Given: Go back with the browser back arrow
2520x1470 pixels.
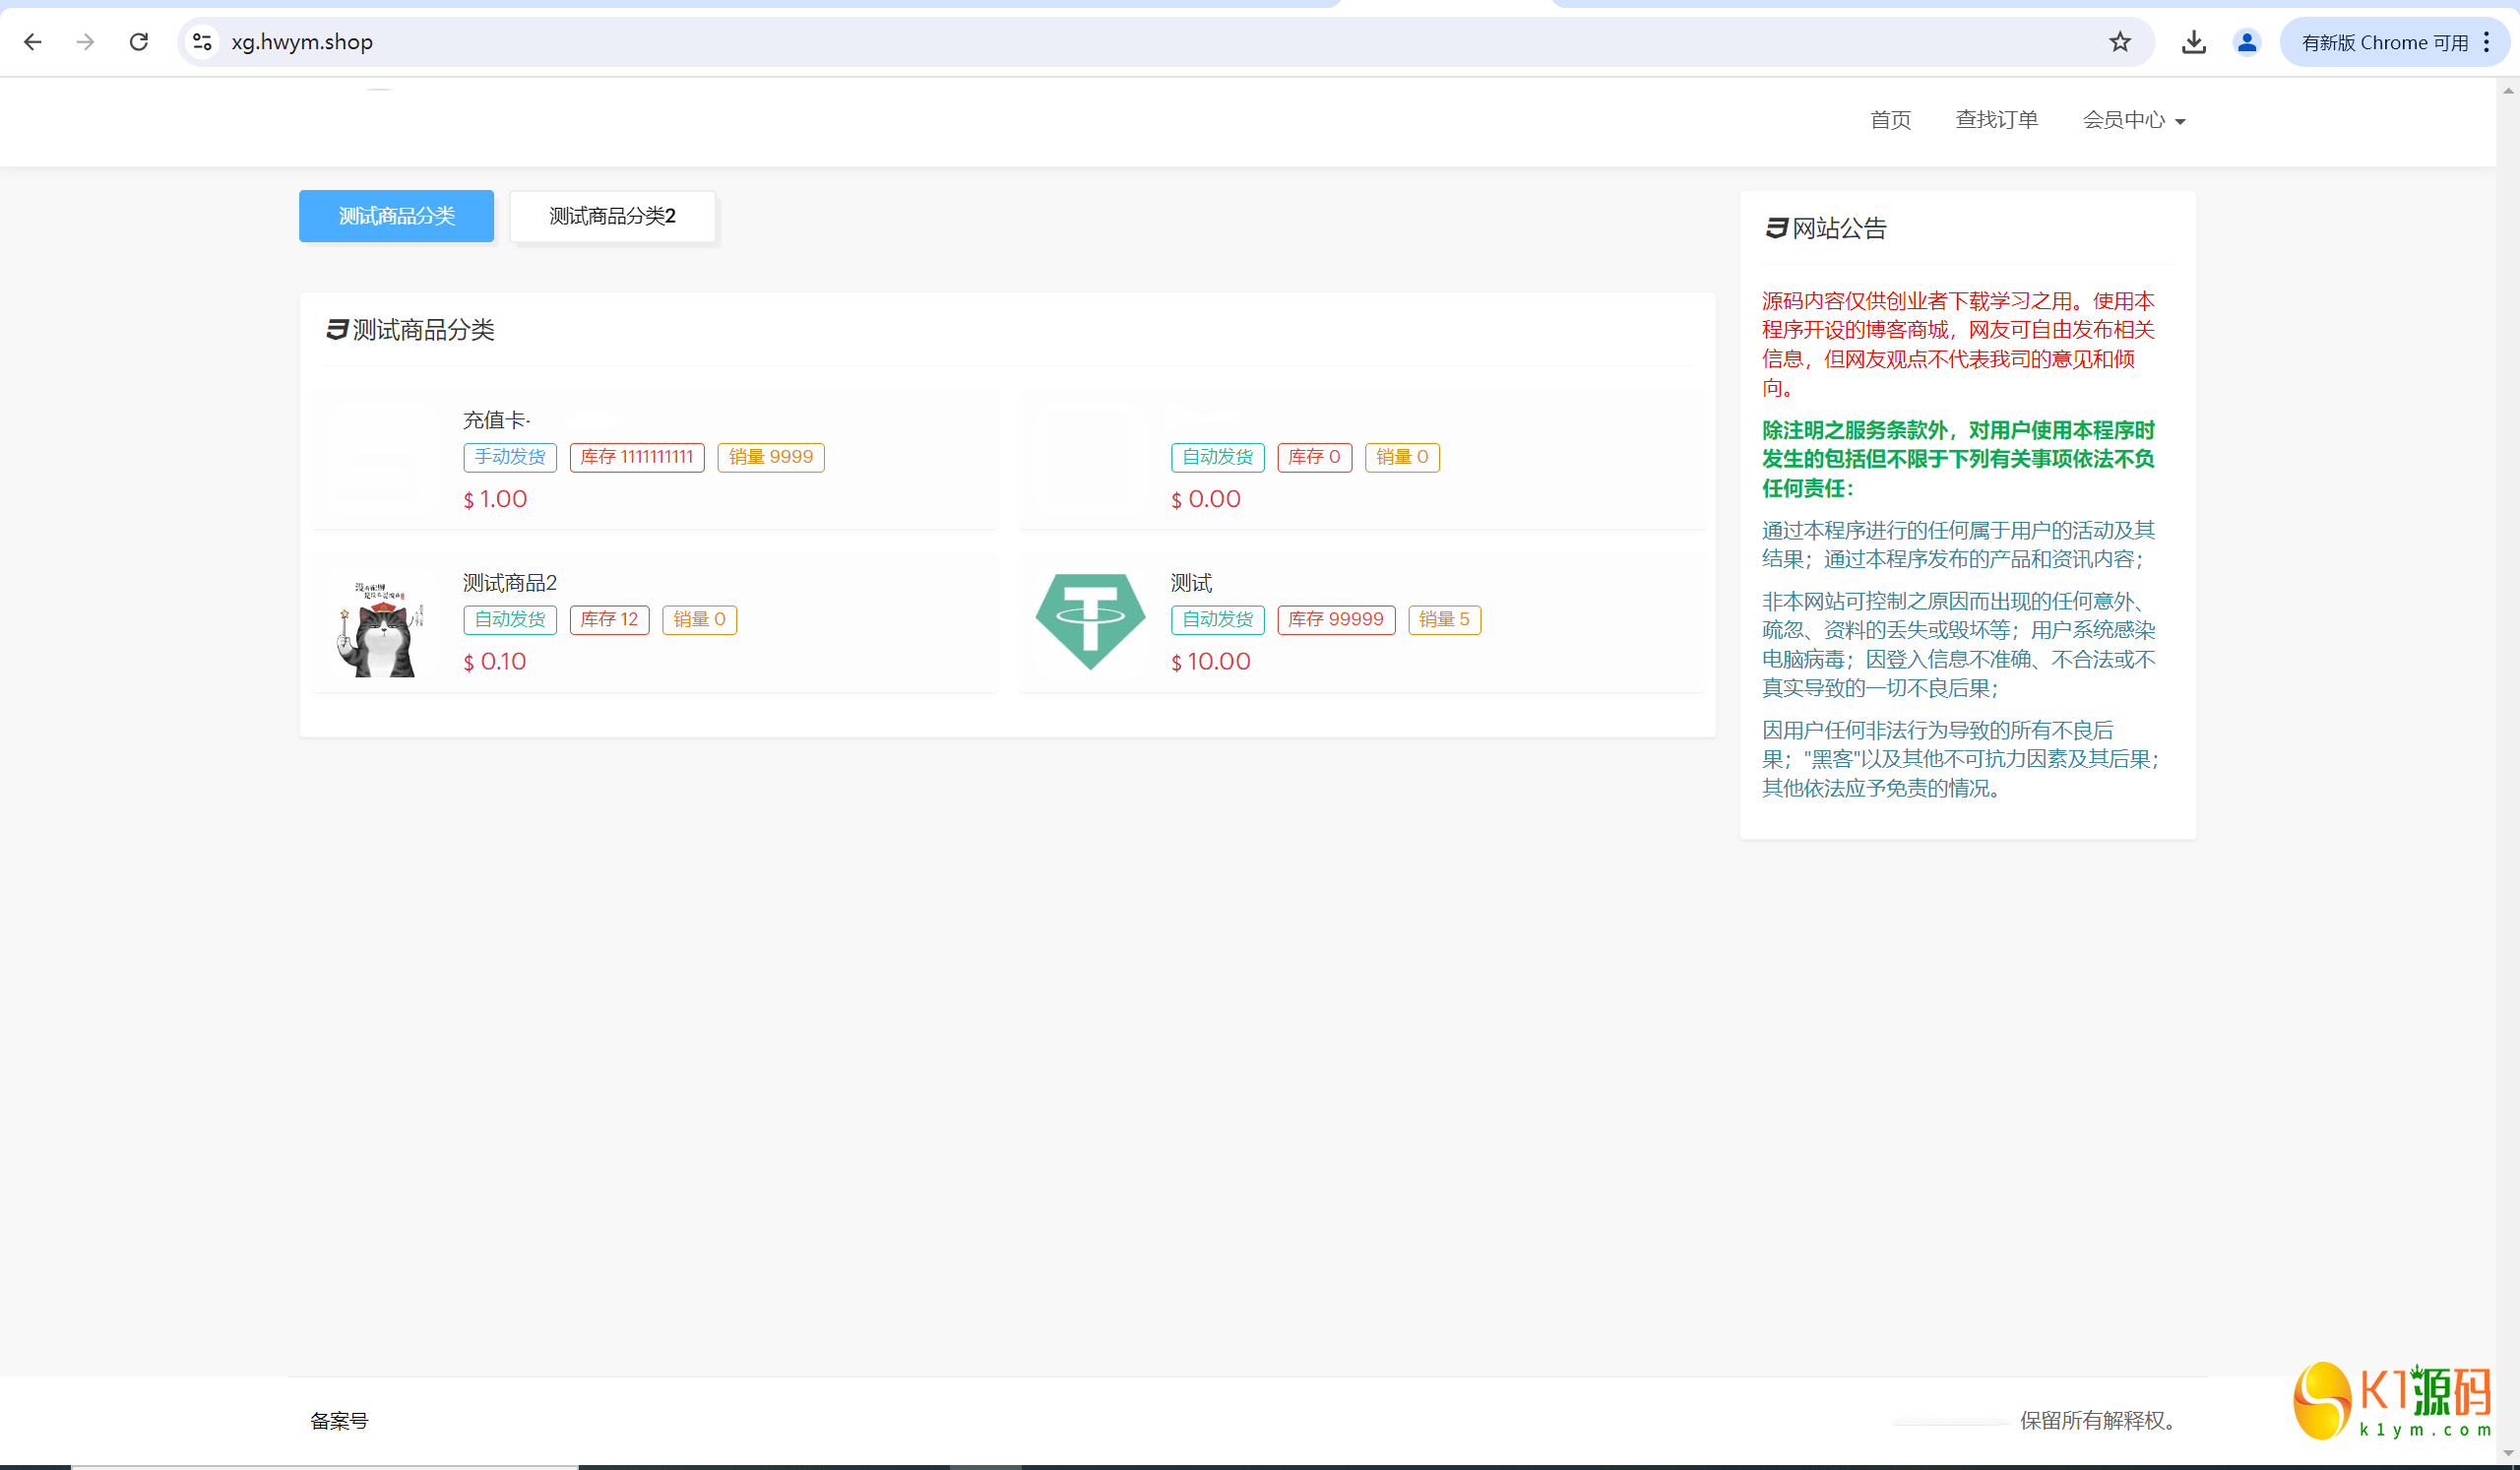Looking at the screenshot, I should (32, 42).
